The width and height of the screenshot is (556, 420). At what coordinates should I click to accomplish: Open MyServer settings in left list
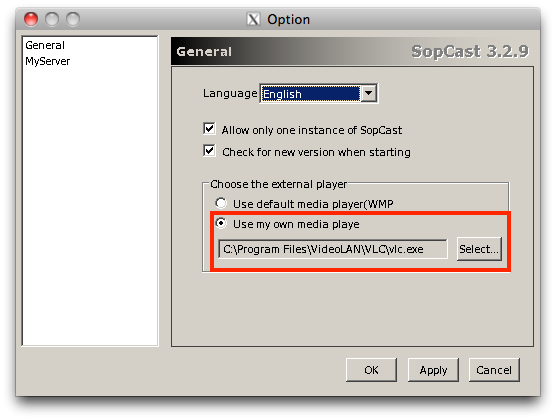point(48,61)
